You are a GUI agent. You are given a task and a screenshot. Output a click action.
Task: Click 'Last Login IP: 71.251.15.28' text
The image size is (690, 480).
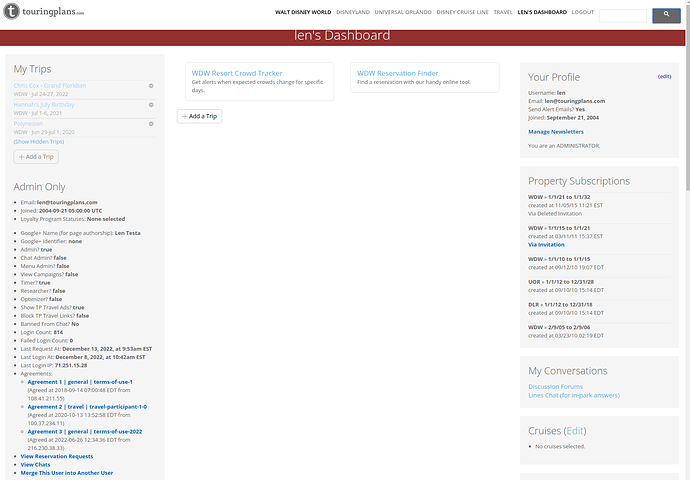tap(54, 365)
